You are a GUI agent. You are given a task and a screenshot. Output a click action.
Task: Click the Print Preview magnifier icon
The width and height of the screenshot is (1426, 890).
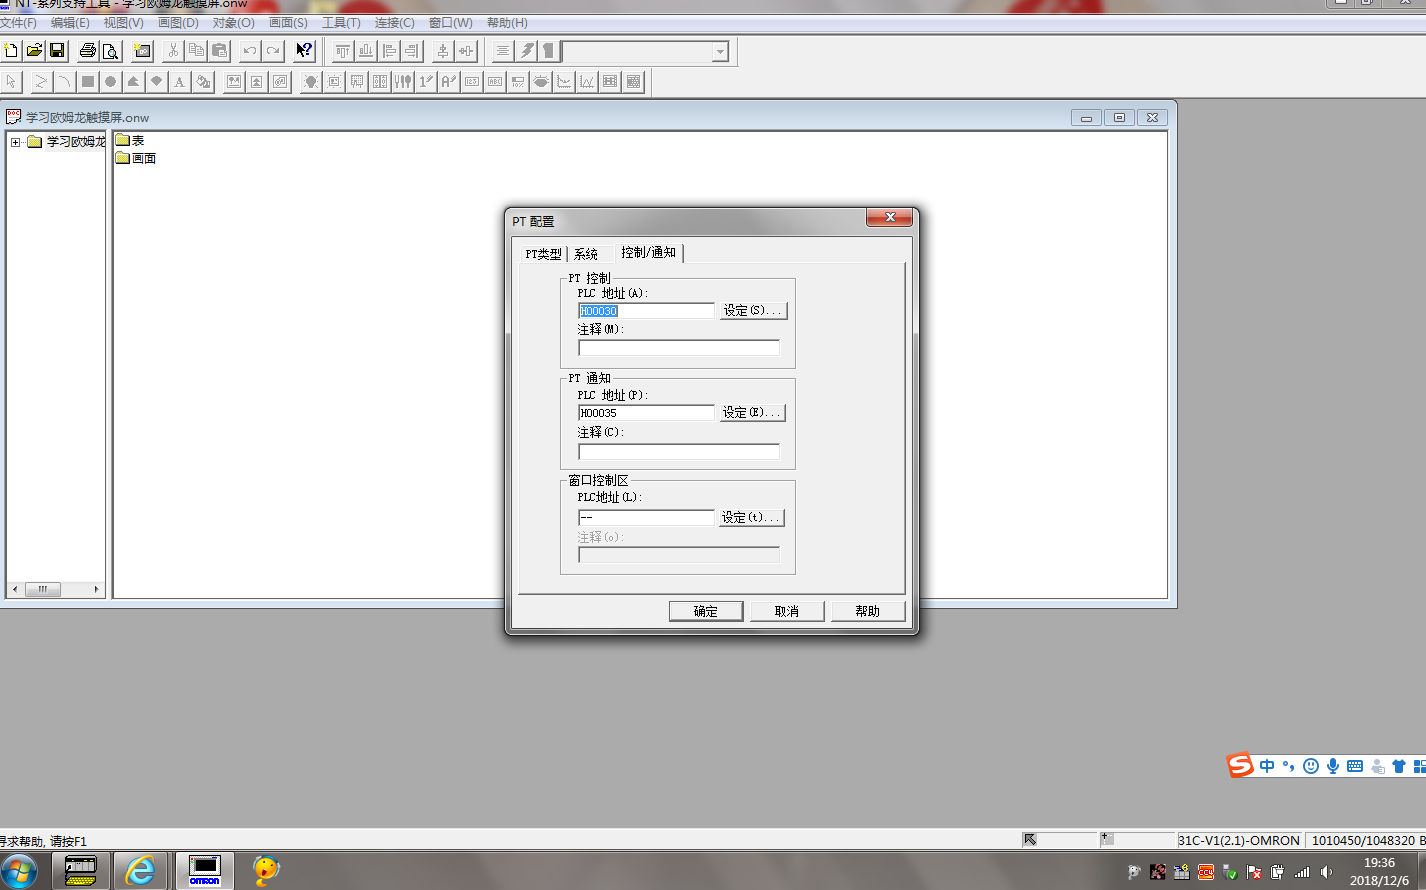pyautogui.click(x=111, y=51)
